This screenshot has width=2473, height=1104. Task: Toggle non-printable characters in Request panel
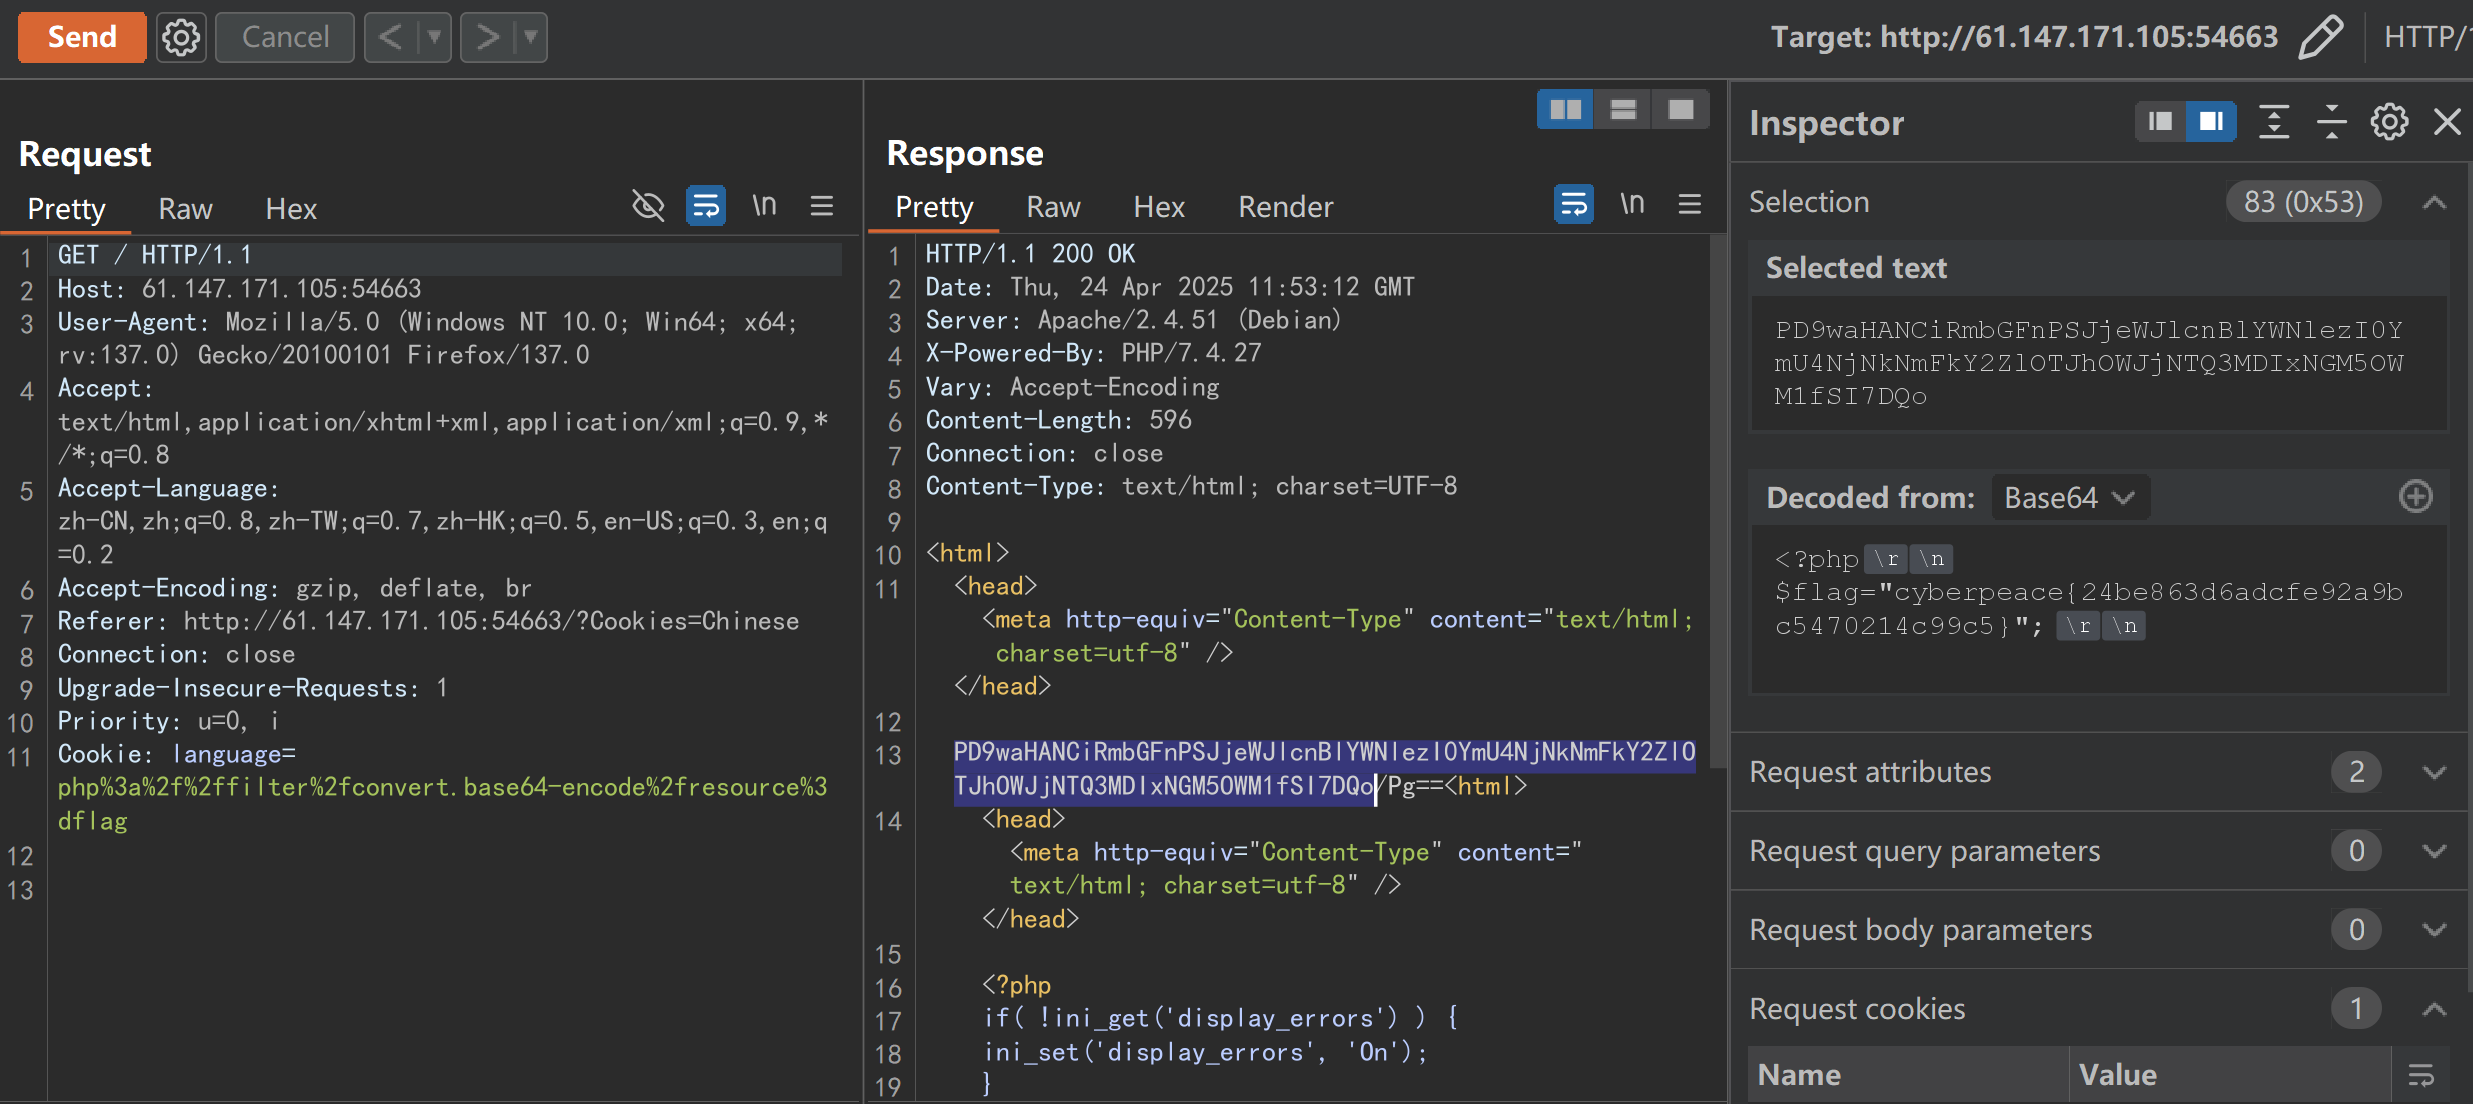(764, 206)
